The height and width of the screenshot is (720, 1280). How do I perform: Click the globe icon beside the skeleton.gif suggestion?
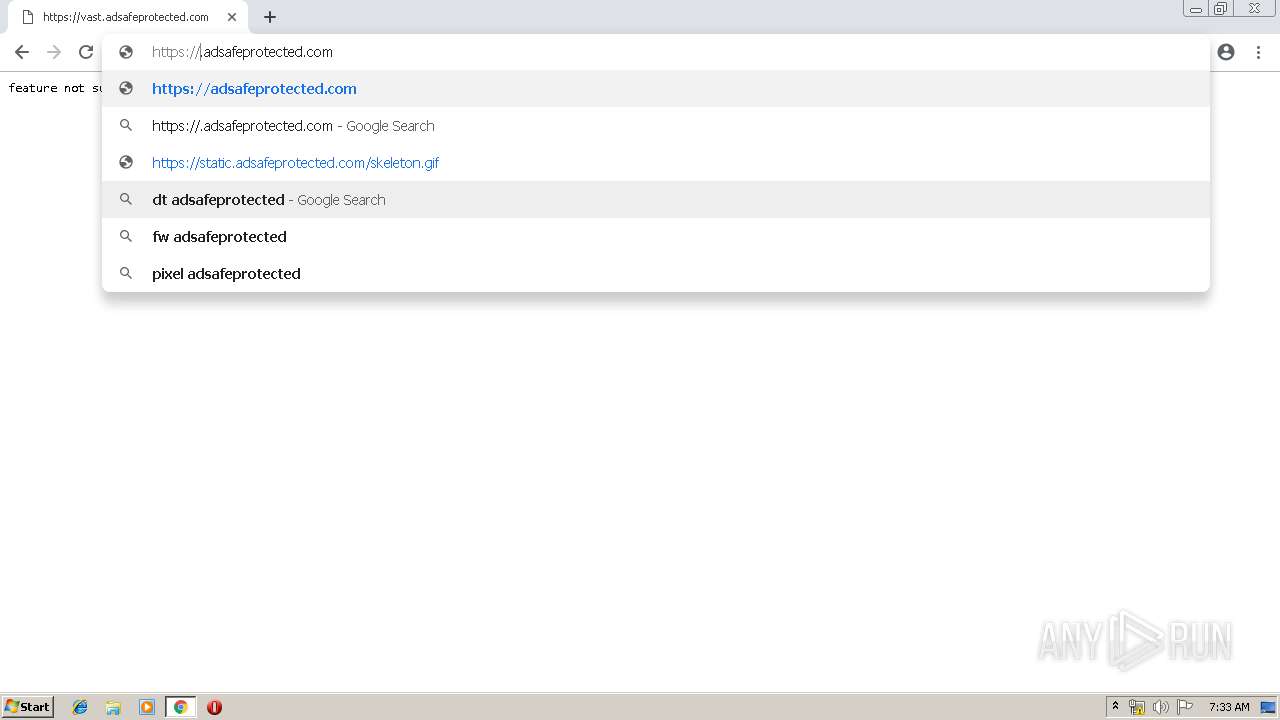tap(126, 163)
